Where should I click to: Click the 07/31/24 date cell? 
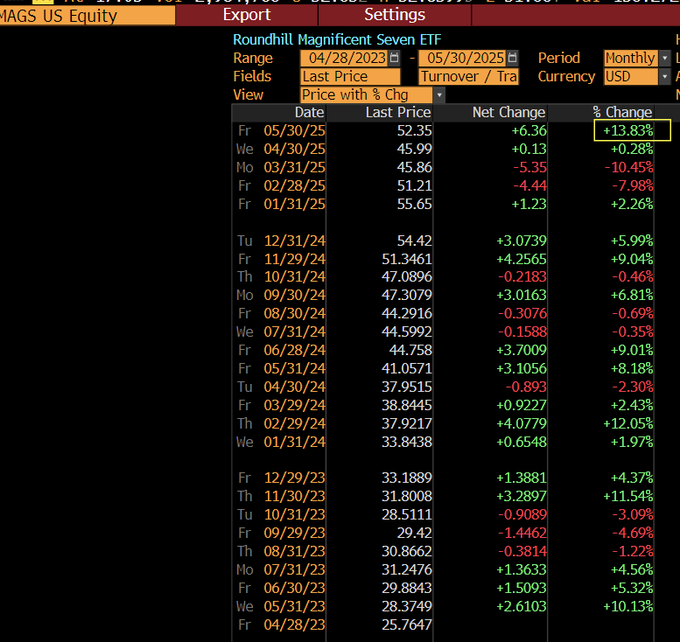294,332
